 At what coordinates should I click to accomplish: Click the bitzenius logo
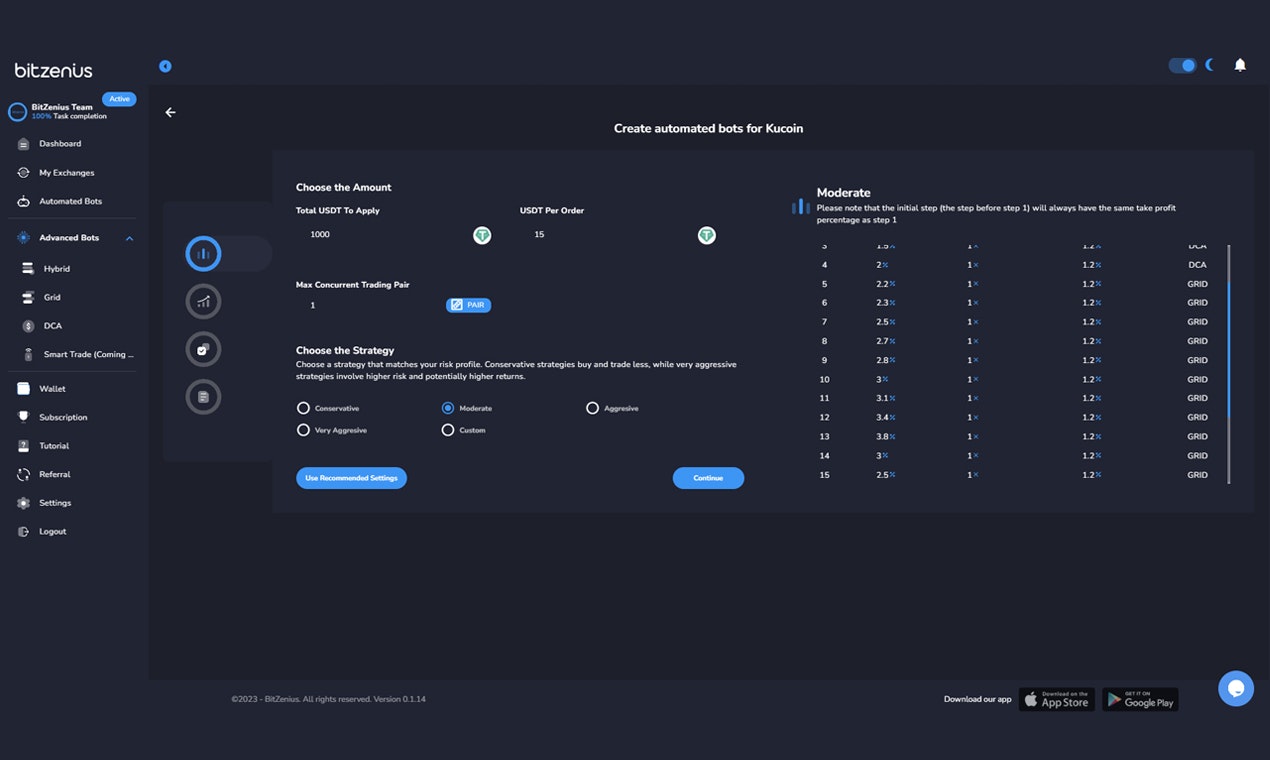tap(53, 70)
